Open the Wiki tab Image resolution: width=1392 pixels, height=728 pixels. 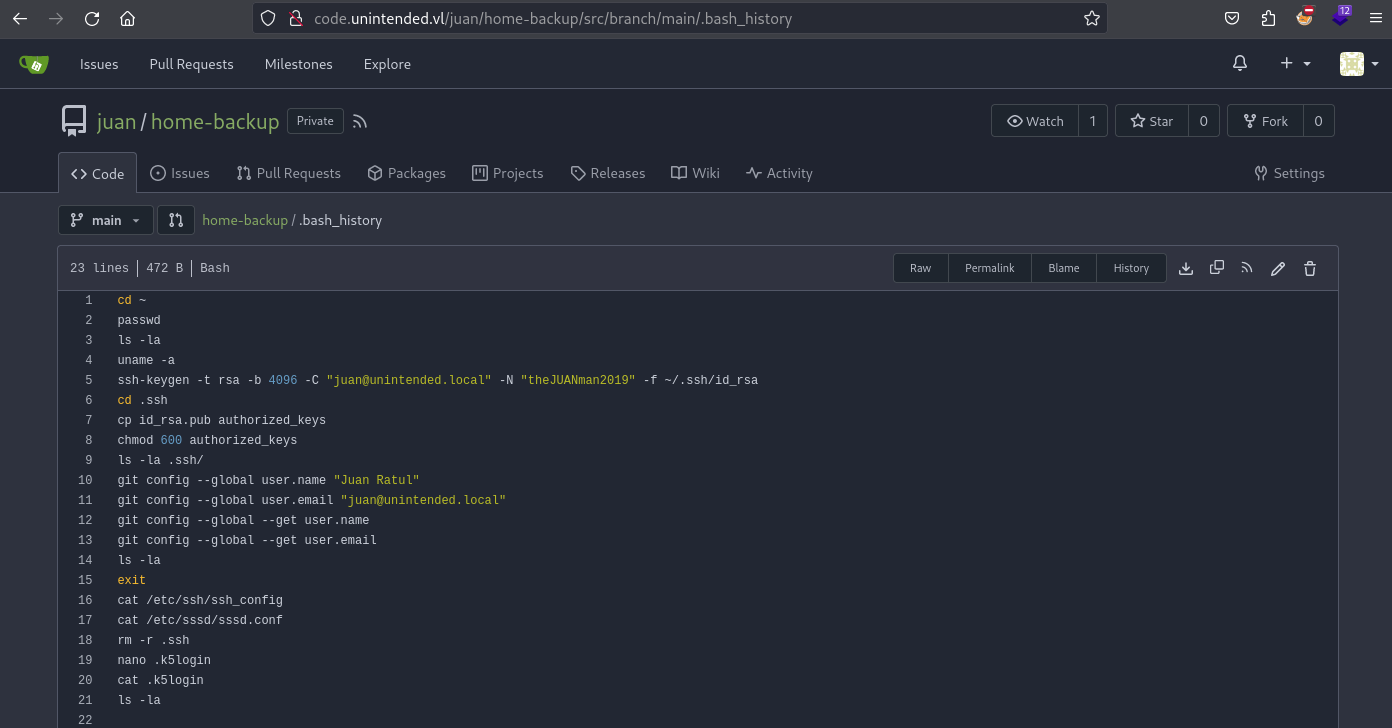695,173
